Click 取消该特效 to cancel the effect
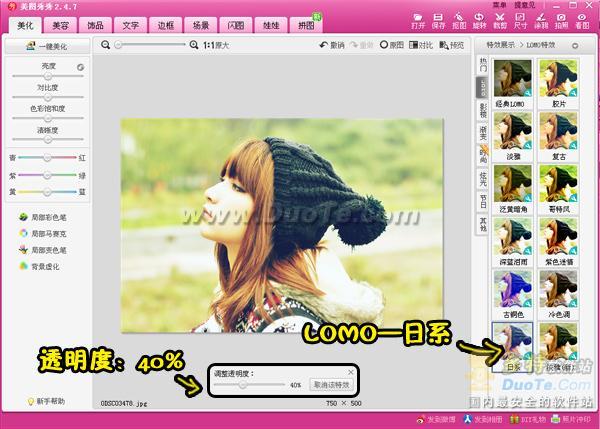Viewport: 600px width, 429px height. [x=332, y=385]
